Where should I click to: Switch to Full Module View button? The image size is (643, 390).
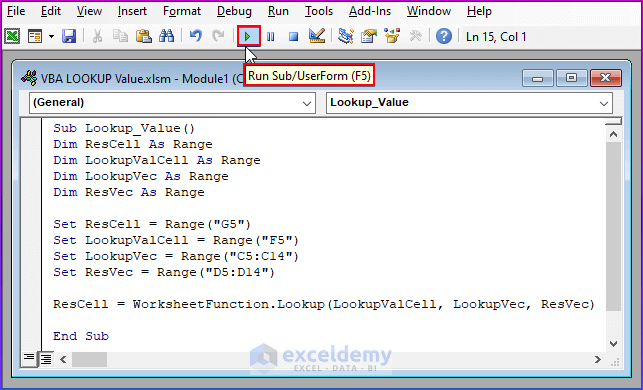[x=46, y=359]
